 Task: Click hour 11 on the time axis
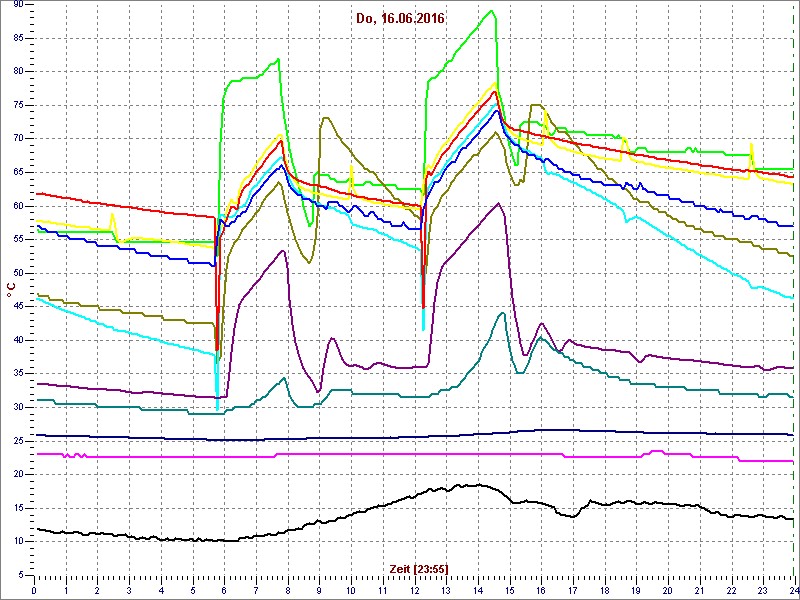pyautogui.click(x=382, y=590)
